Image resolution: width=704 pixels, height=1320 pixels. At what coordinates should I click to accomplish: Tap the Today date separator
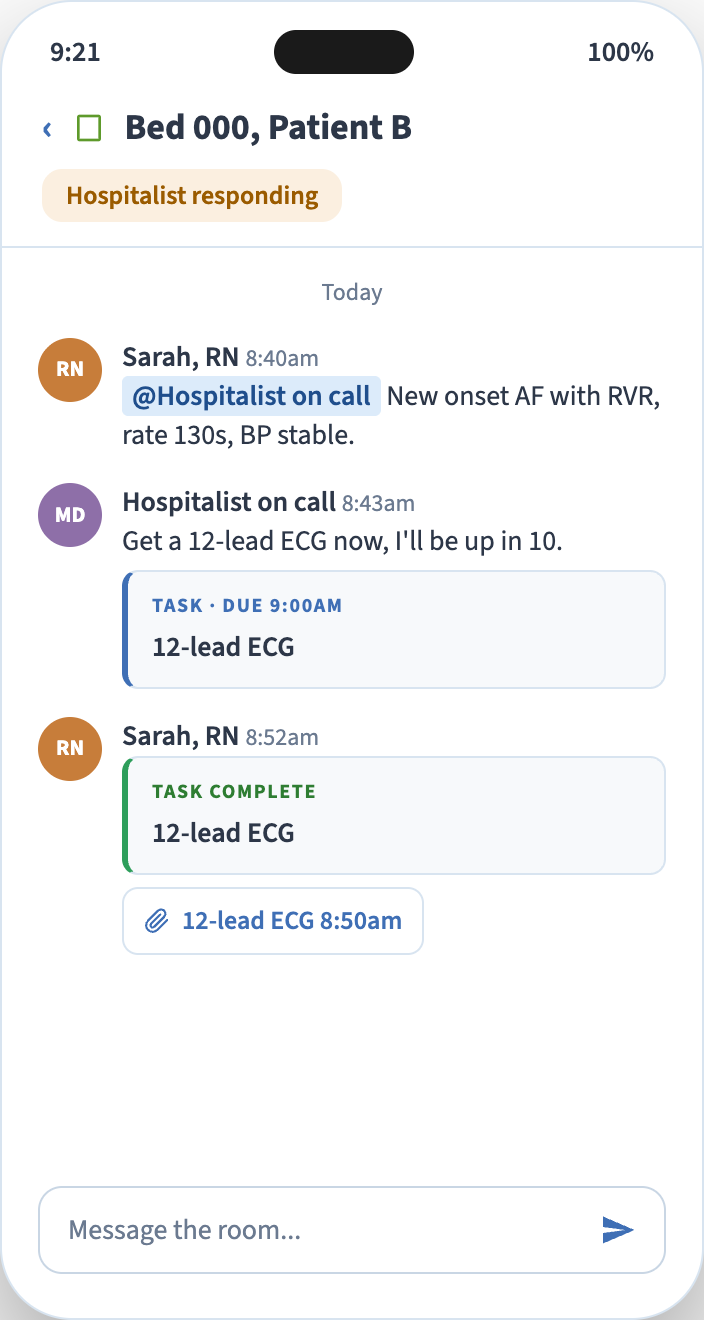352,292
